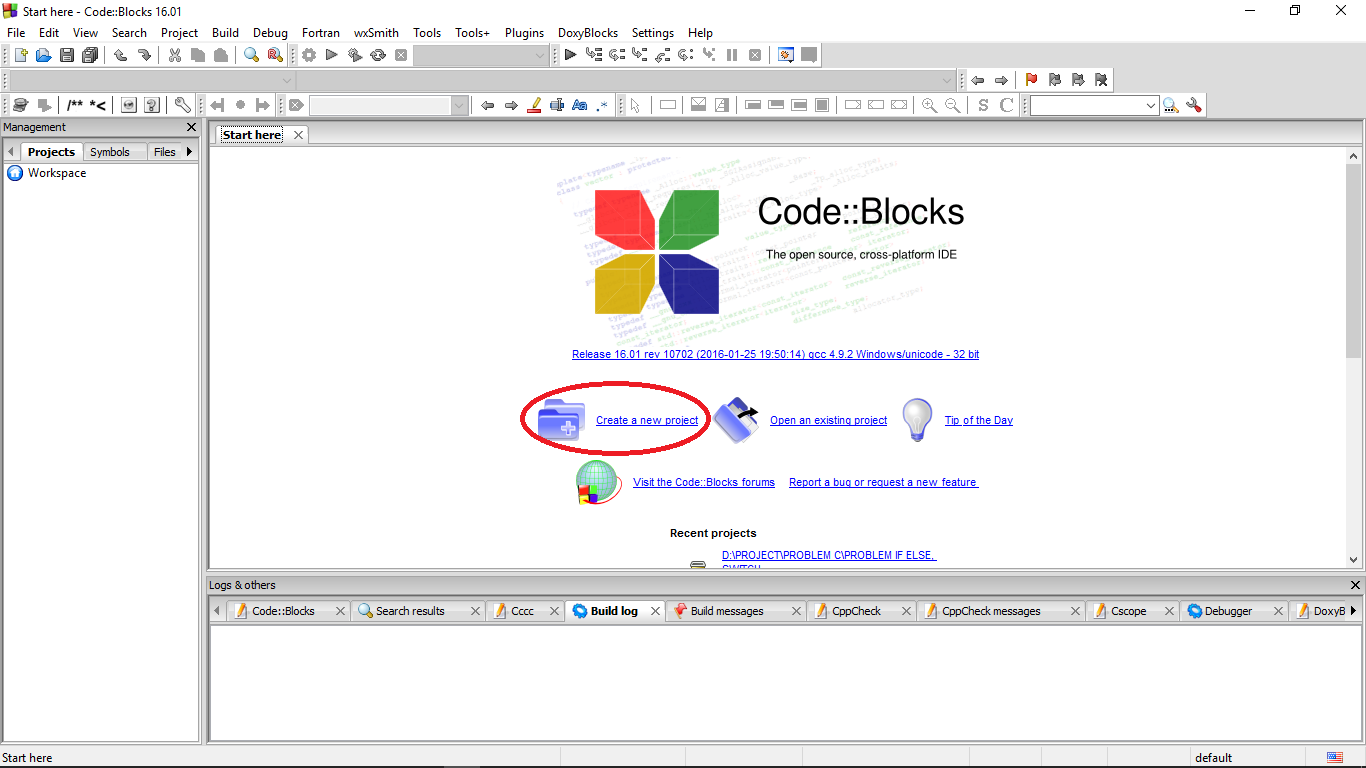The width and height of the screenshot is (1366, 768).
Task: Close the Management panel
Action: (192, 127)
